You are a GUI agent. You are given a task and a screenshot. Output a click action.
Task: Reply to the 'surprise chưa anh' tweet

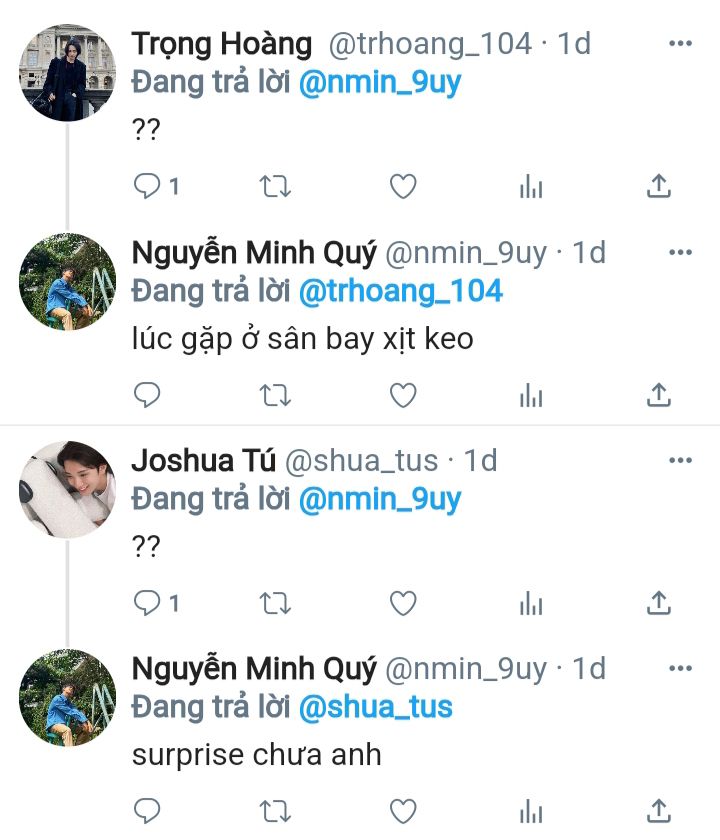point(147,811)
